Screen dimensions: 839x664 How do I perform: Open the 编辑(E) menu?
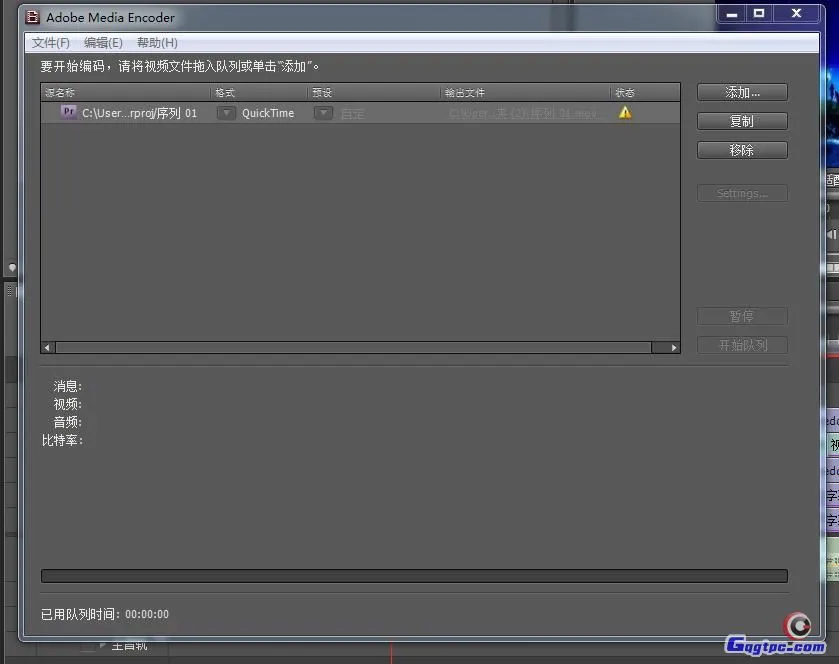coord(103,43)
